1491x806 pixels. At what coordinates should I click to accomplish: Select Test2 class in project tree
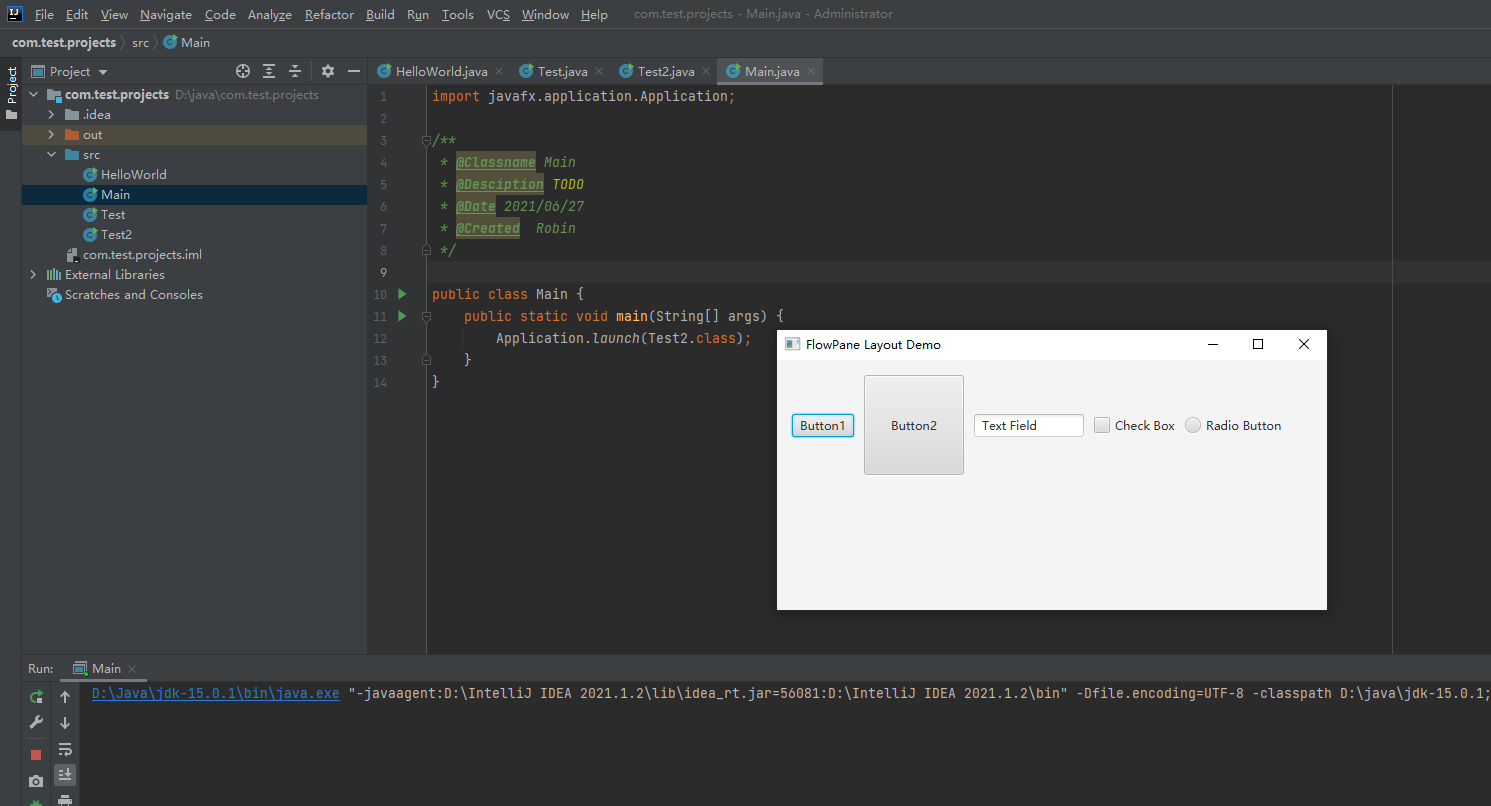click(x=116, y=235)
